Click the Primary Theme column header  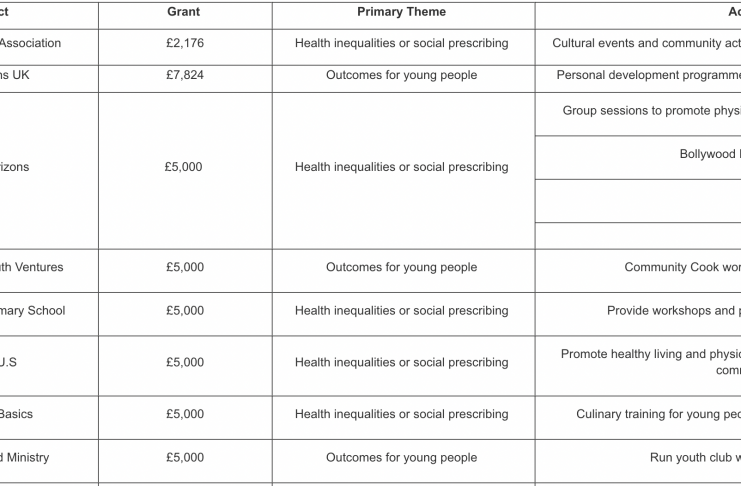pos(401,12)
